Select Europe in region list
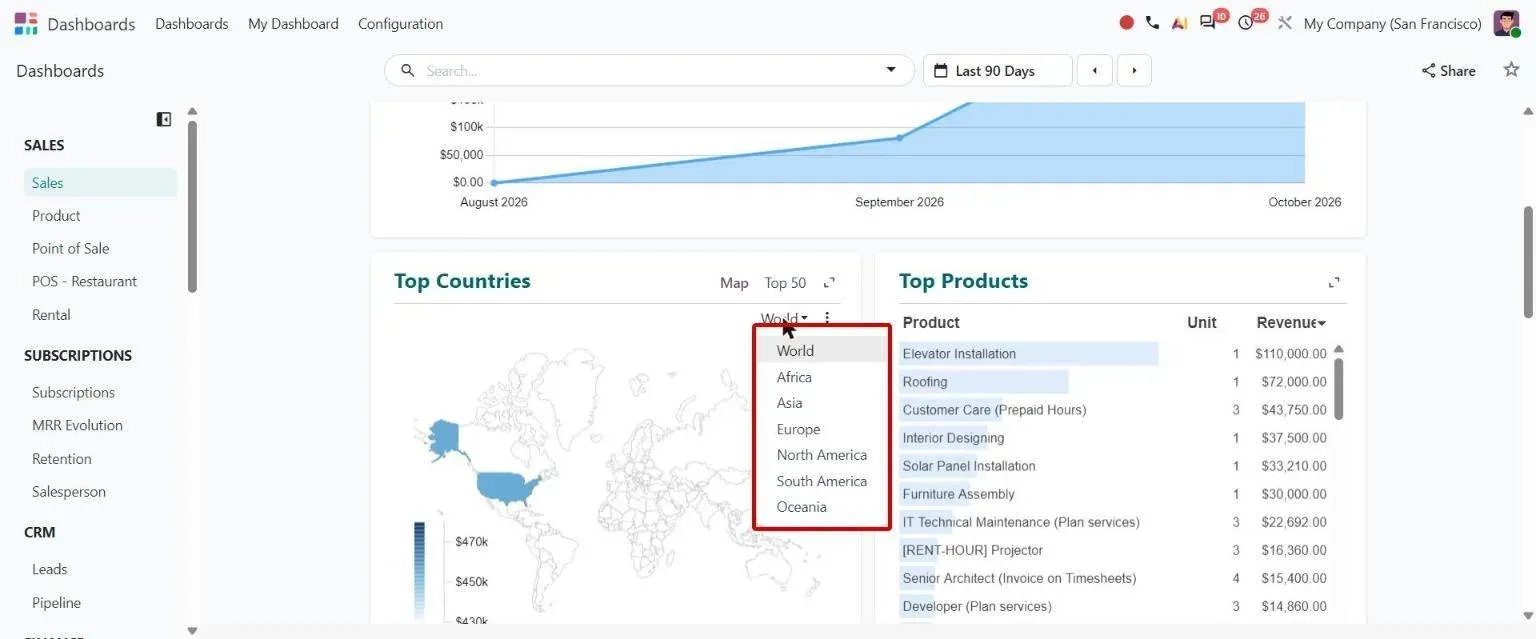This screenshot has width=1536, height=639. click(821, 429)
